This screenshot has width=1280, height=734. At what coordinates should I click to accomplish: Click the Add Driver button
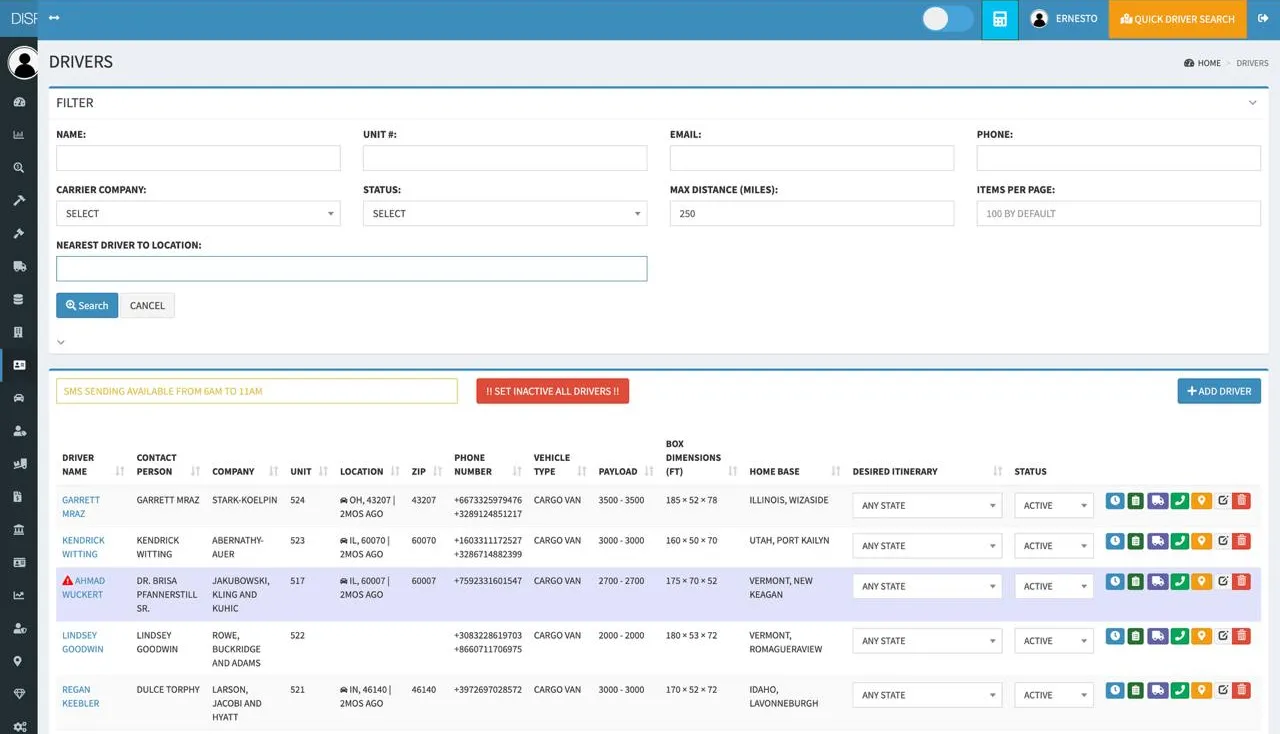tap(1219, 391)
